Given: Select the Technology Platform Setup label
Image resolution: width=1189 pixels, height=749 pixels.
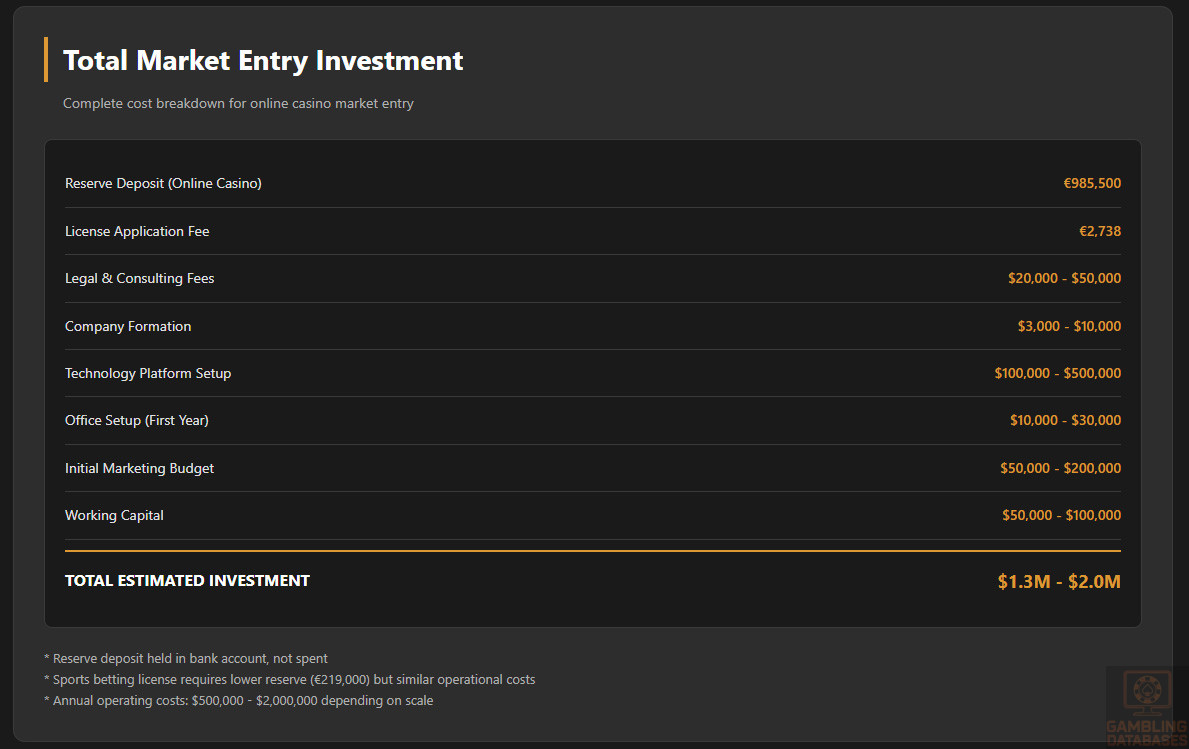Looking at the screenshot, I should (148, 373).
